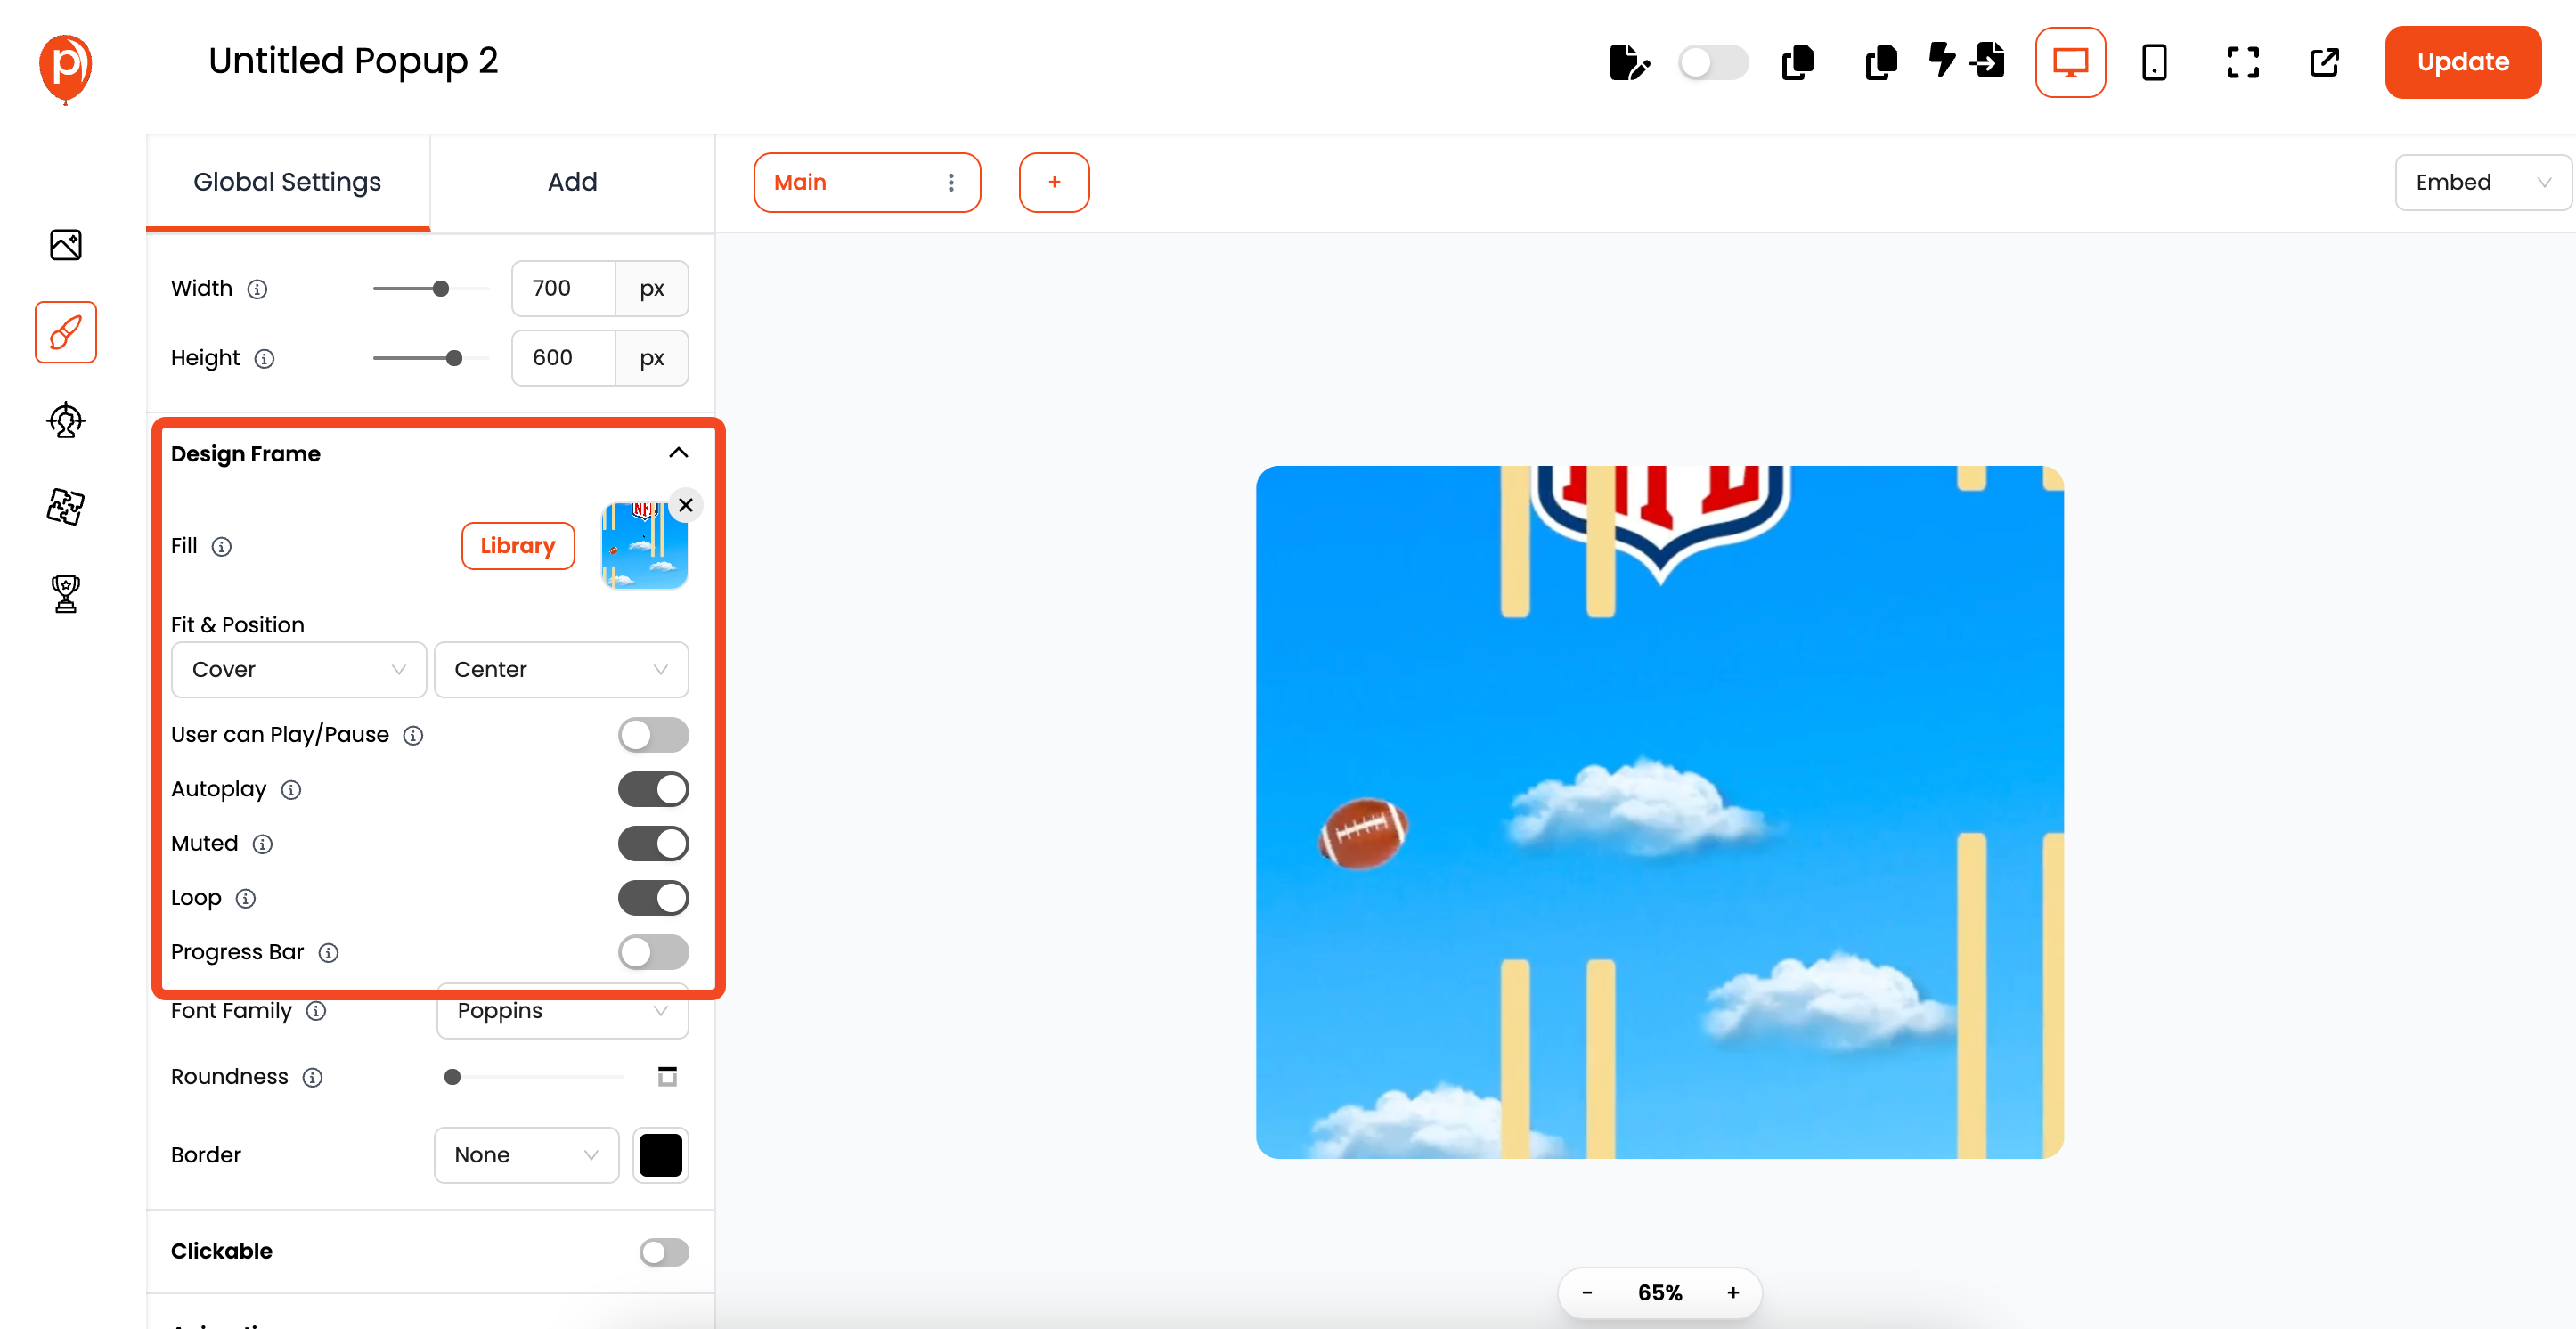Click the 65% zoom level text
2576x1329 pixels.
(1660, 1293)
